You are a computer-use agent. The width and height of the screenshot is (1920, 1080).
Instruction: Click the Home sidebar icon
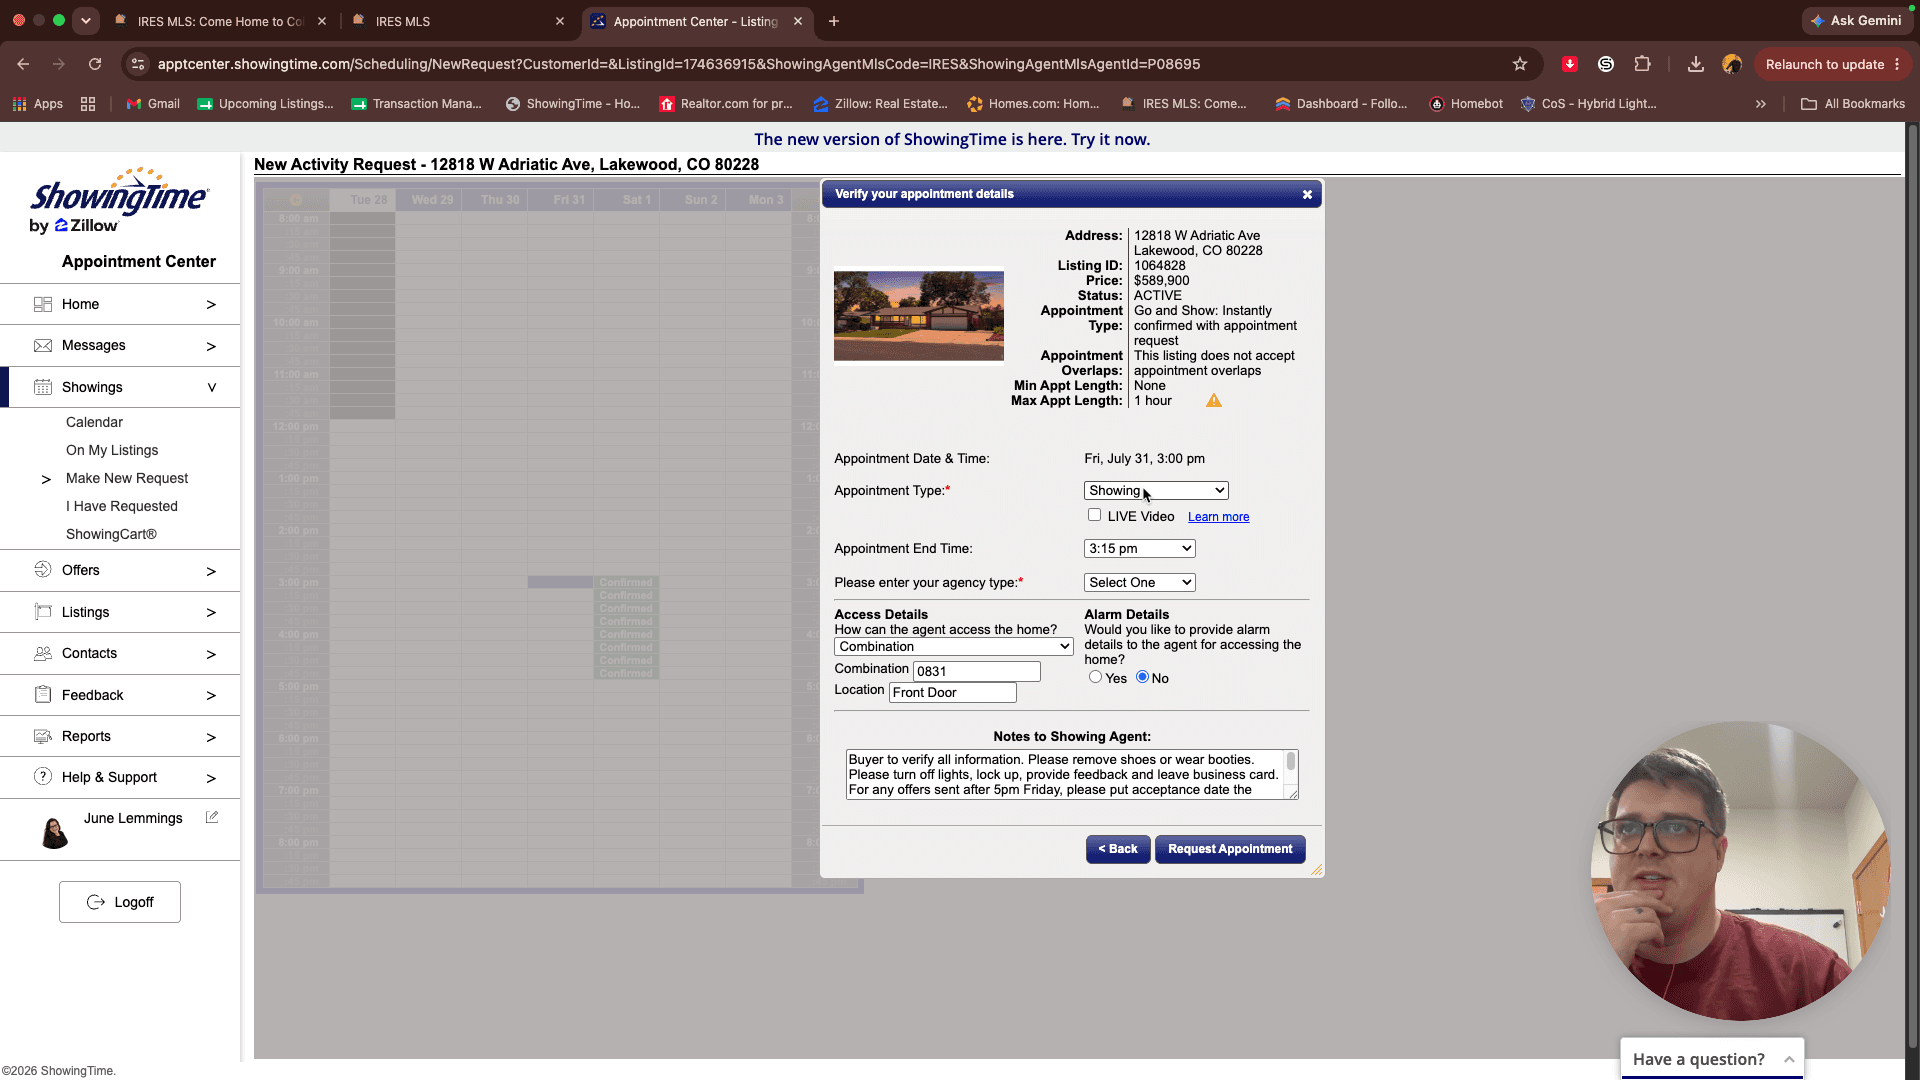42,304
